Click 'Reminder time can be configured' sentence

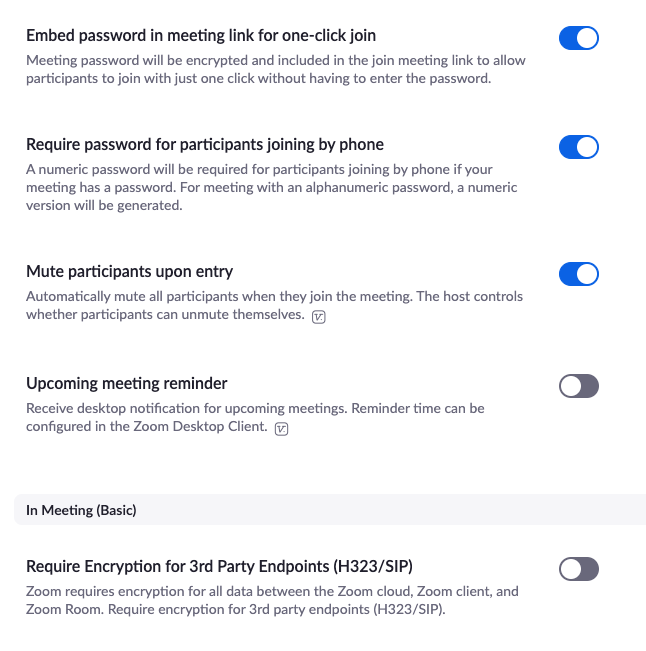255,418
